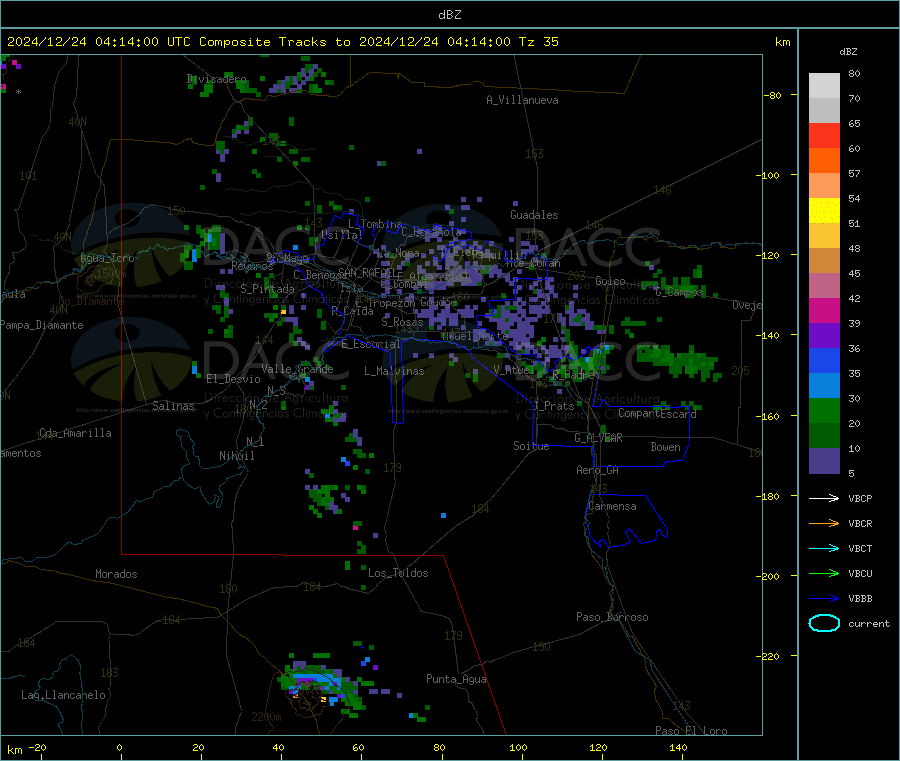Click the Nihuil map label

point(236,456)
